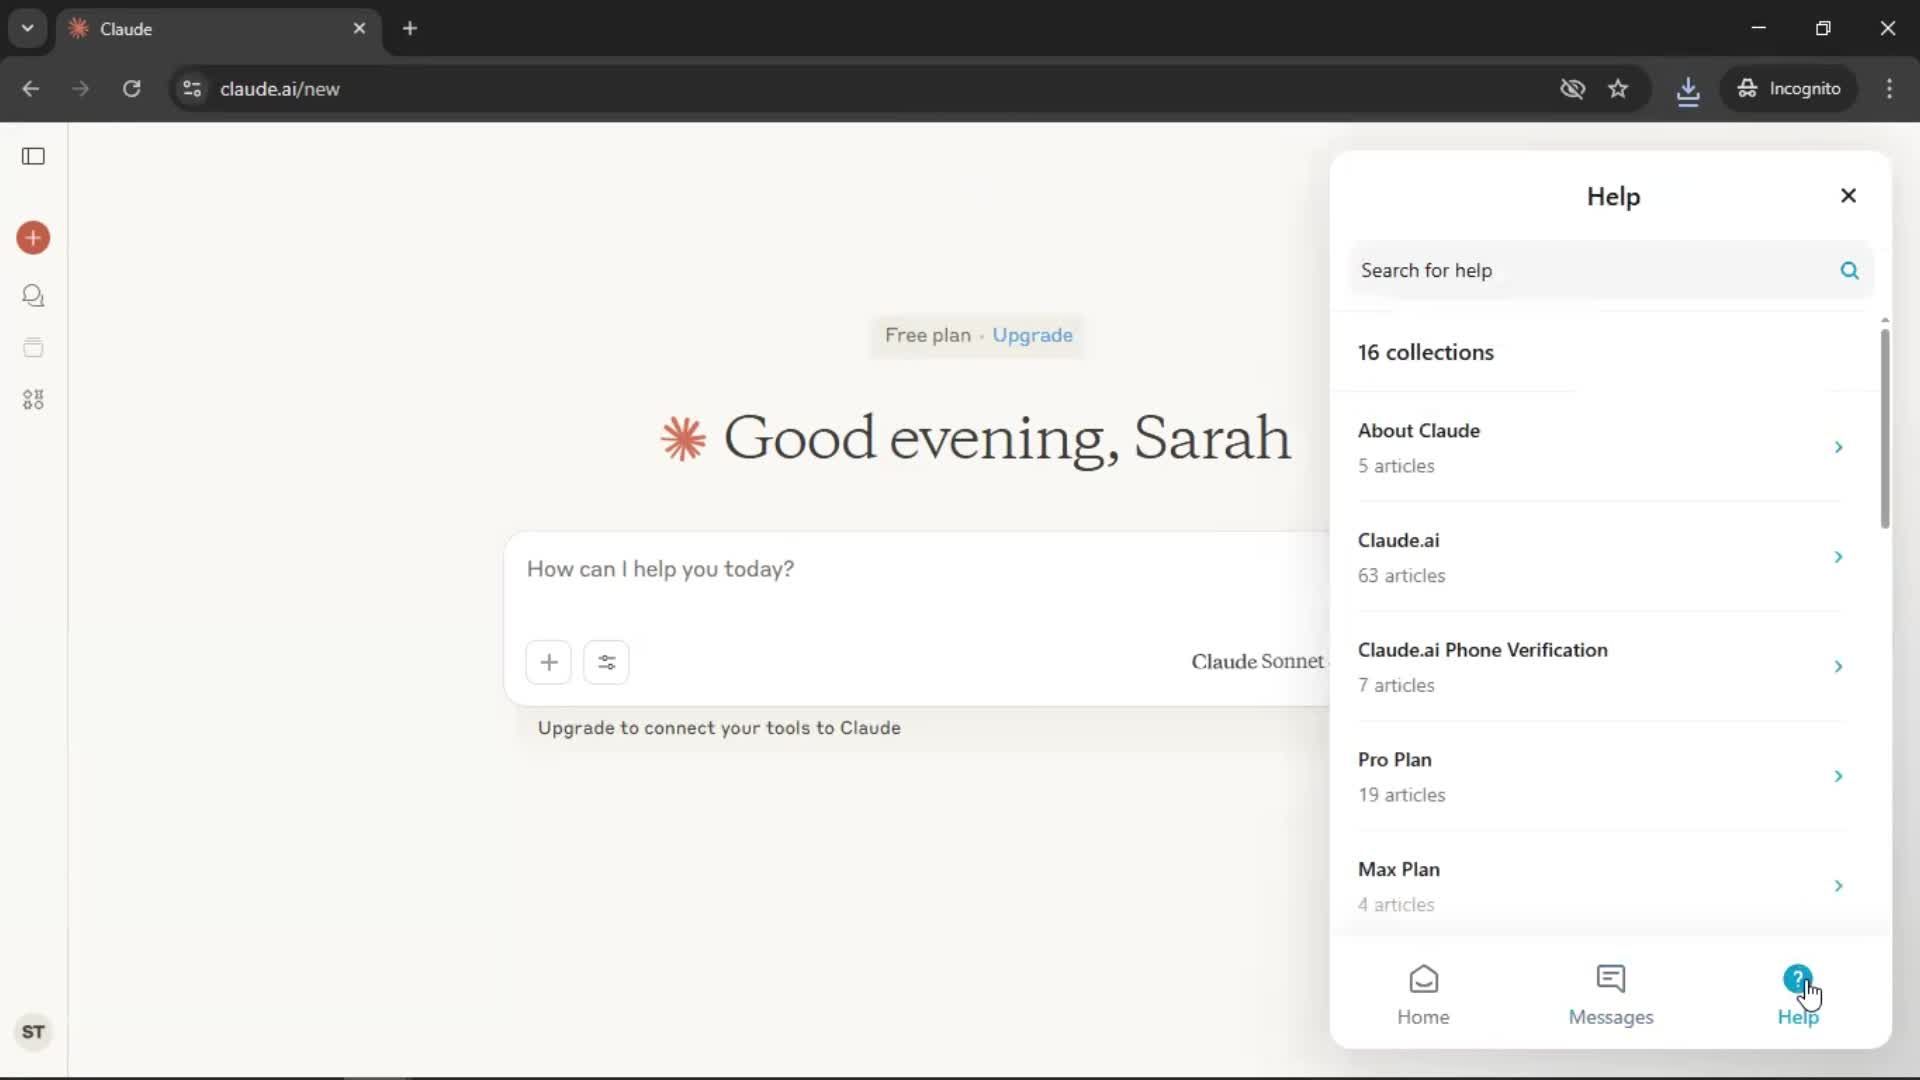Start a new chat with the plus button
Image resolution: width=1920 pixels, height=1080 pixels.
click(x=33, y=238)
